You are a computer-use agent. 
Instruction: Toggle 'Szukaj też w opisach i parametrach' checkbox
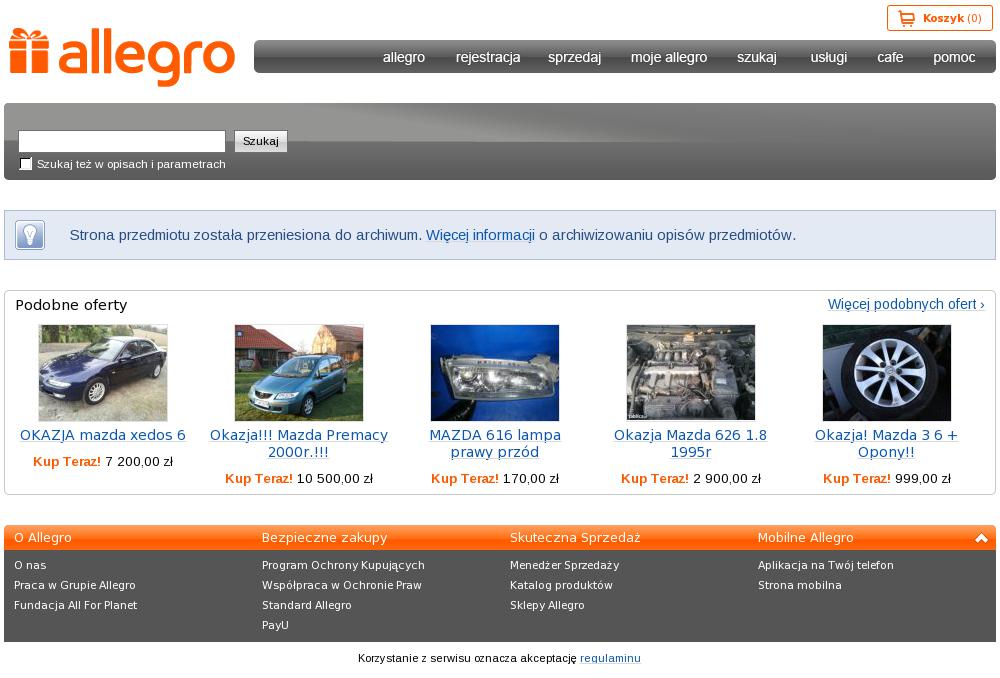[x=26, y=164]
